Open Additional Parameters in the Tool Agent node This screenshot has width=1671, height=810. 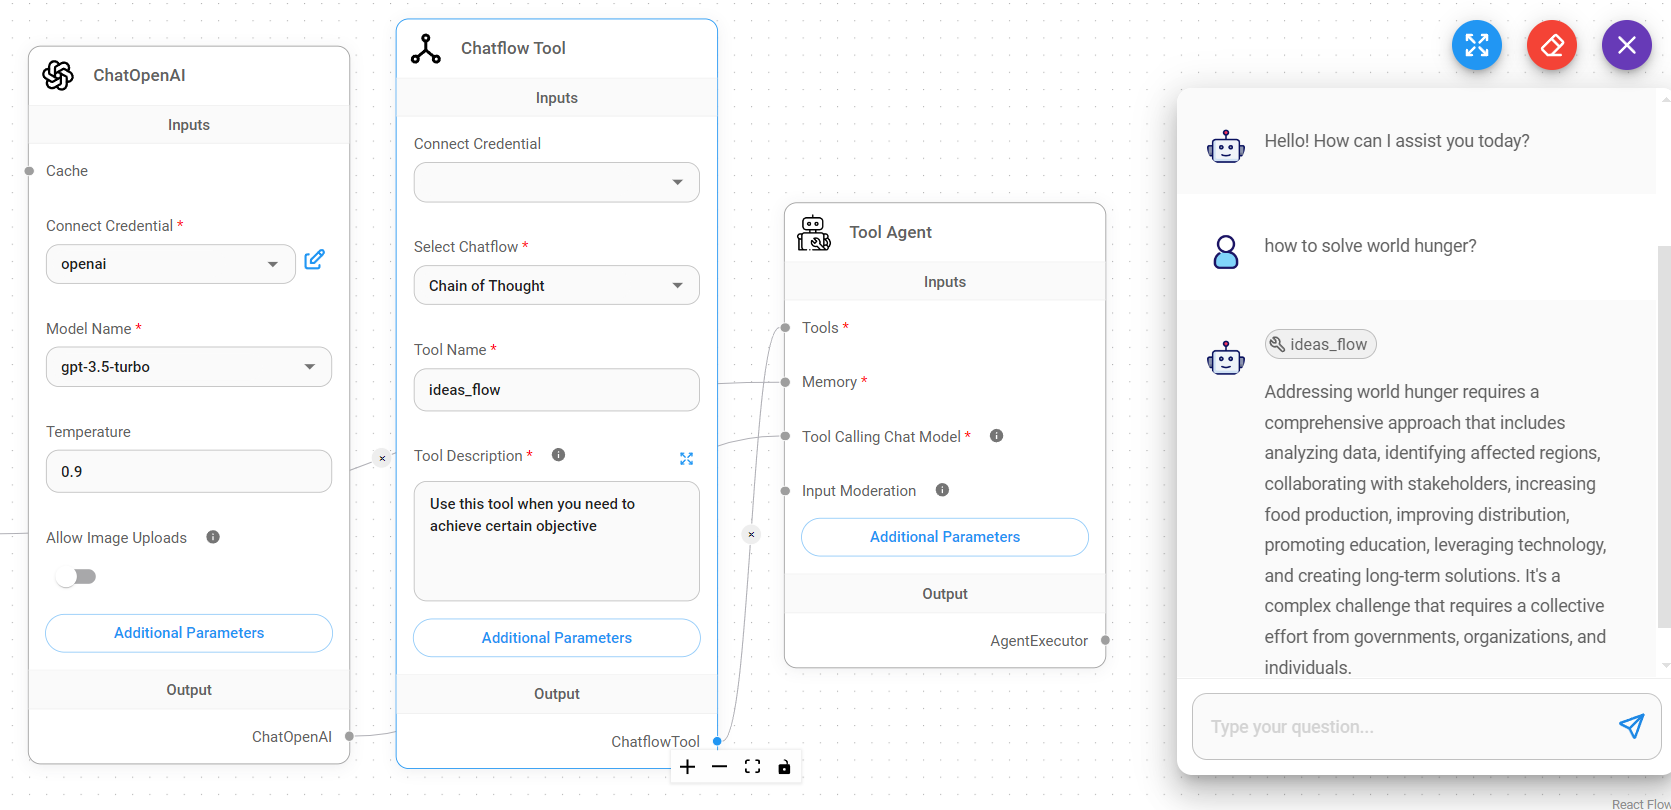[944, 537]
